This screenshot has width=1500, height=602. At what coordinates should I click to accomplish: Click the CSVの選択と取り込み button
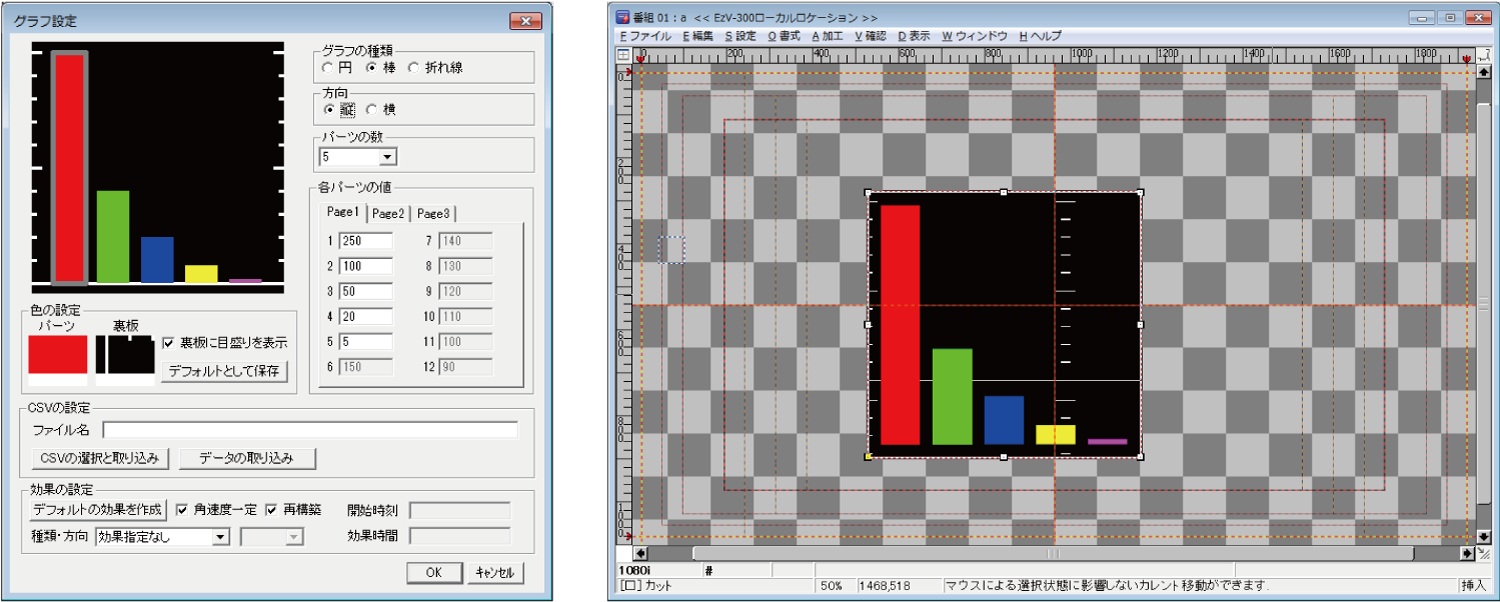click(99, 458)
